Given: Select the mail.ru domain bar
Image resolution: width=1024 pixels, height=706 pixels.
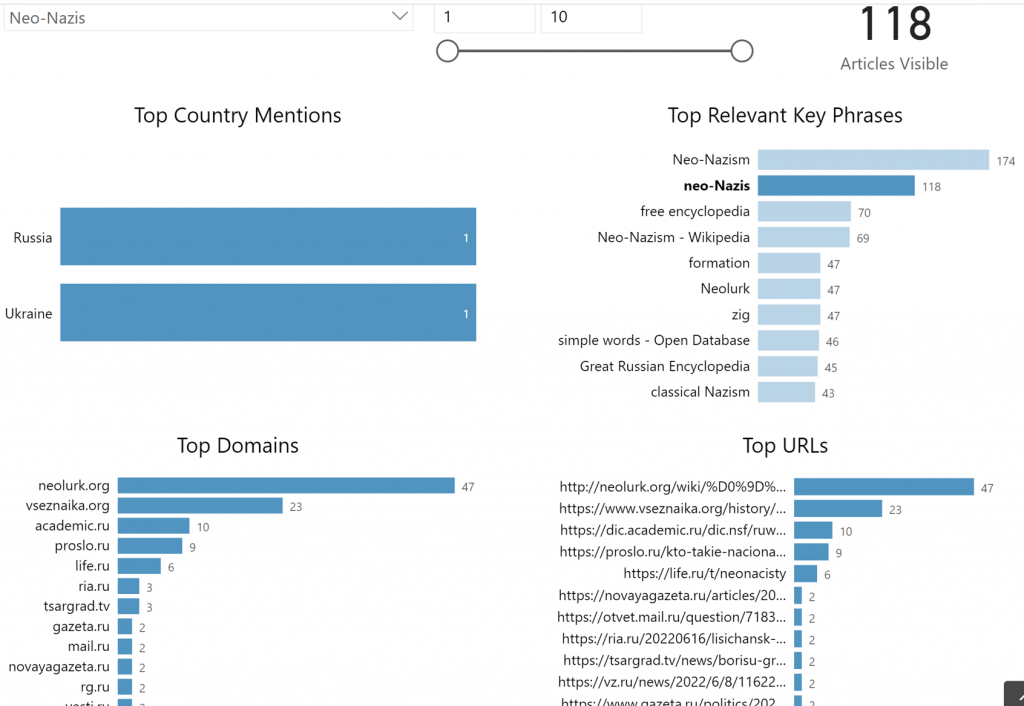Looking at the screenshot, I should (125, 647).
